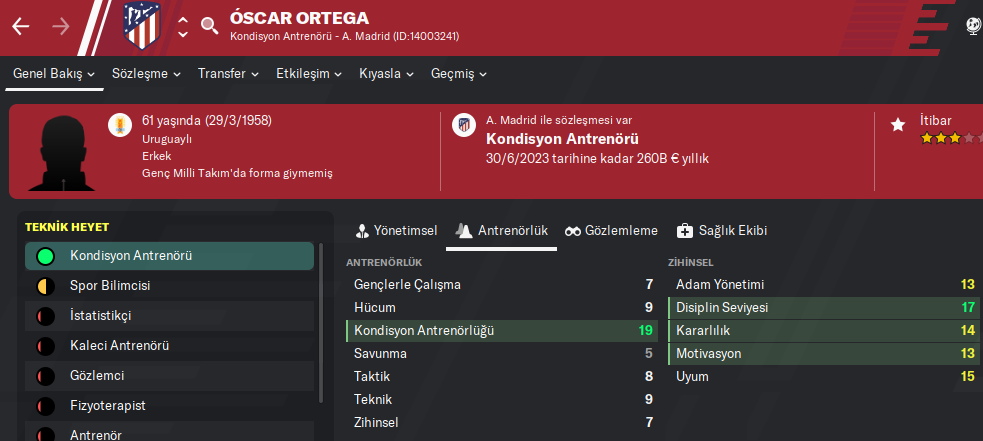Click the İtibar star icon

[897, 125]
